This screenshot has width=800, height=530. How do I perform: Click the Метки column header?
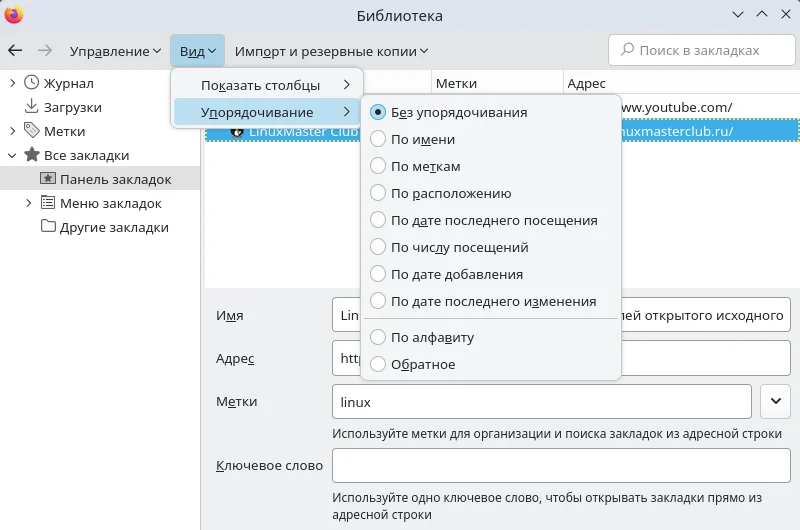point(497,83)
